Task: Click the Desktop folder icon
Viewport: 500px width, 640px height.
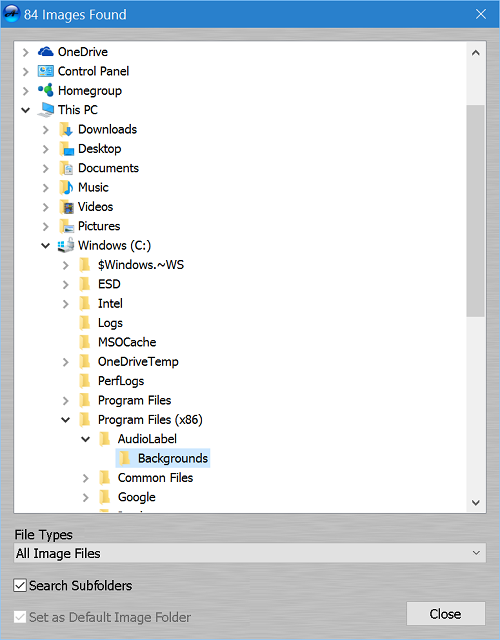Action: [x=66, y=149]
